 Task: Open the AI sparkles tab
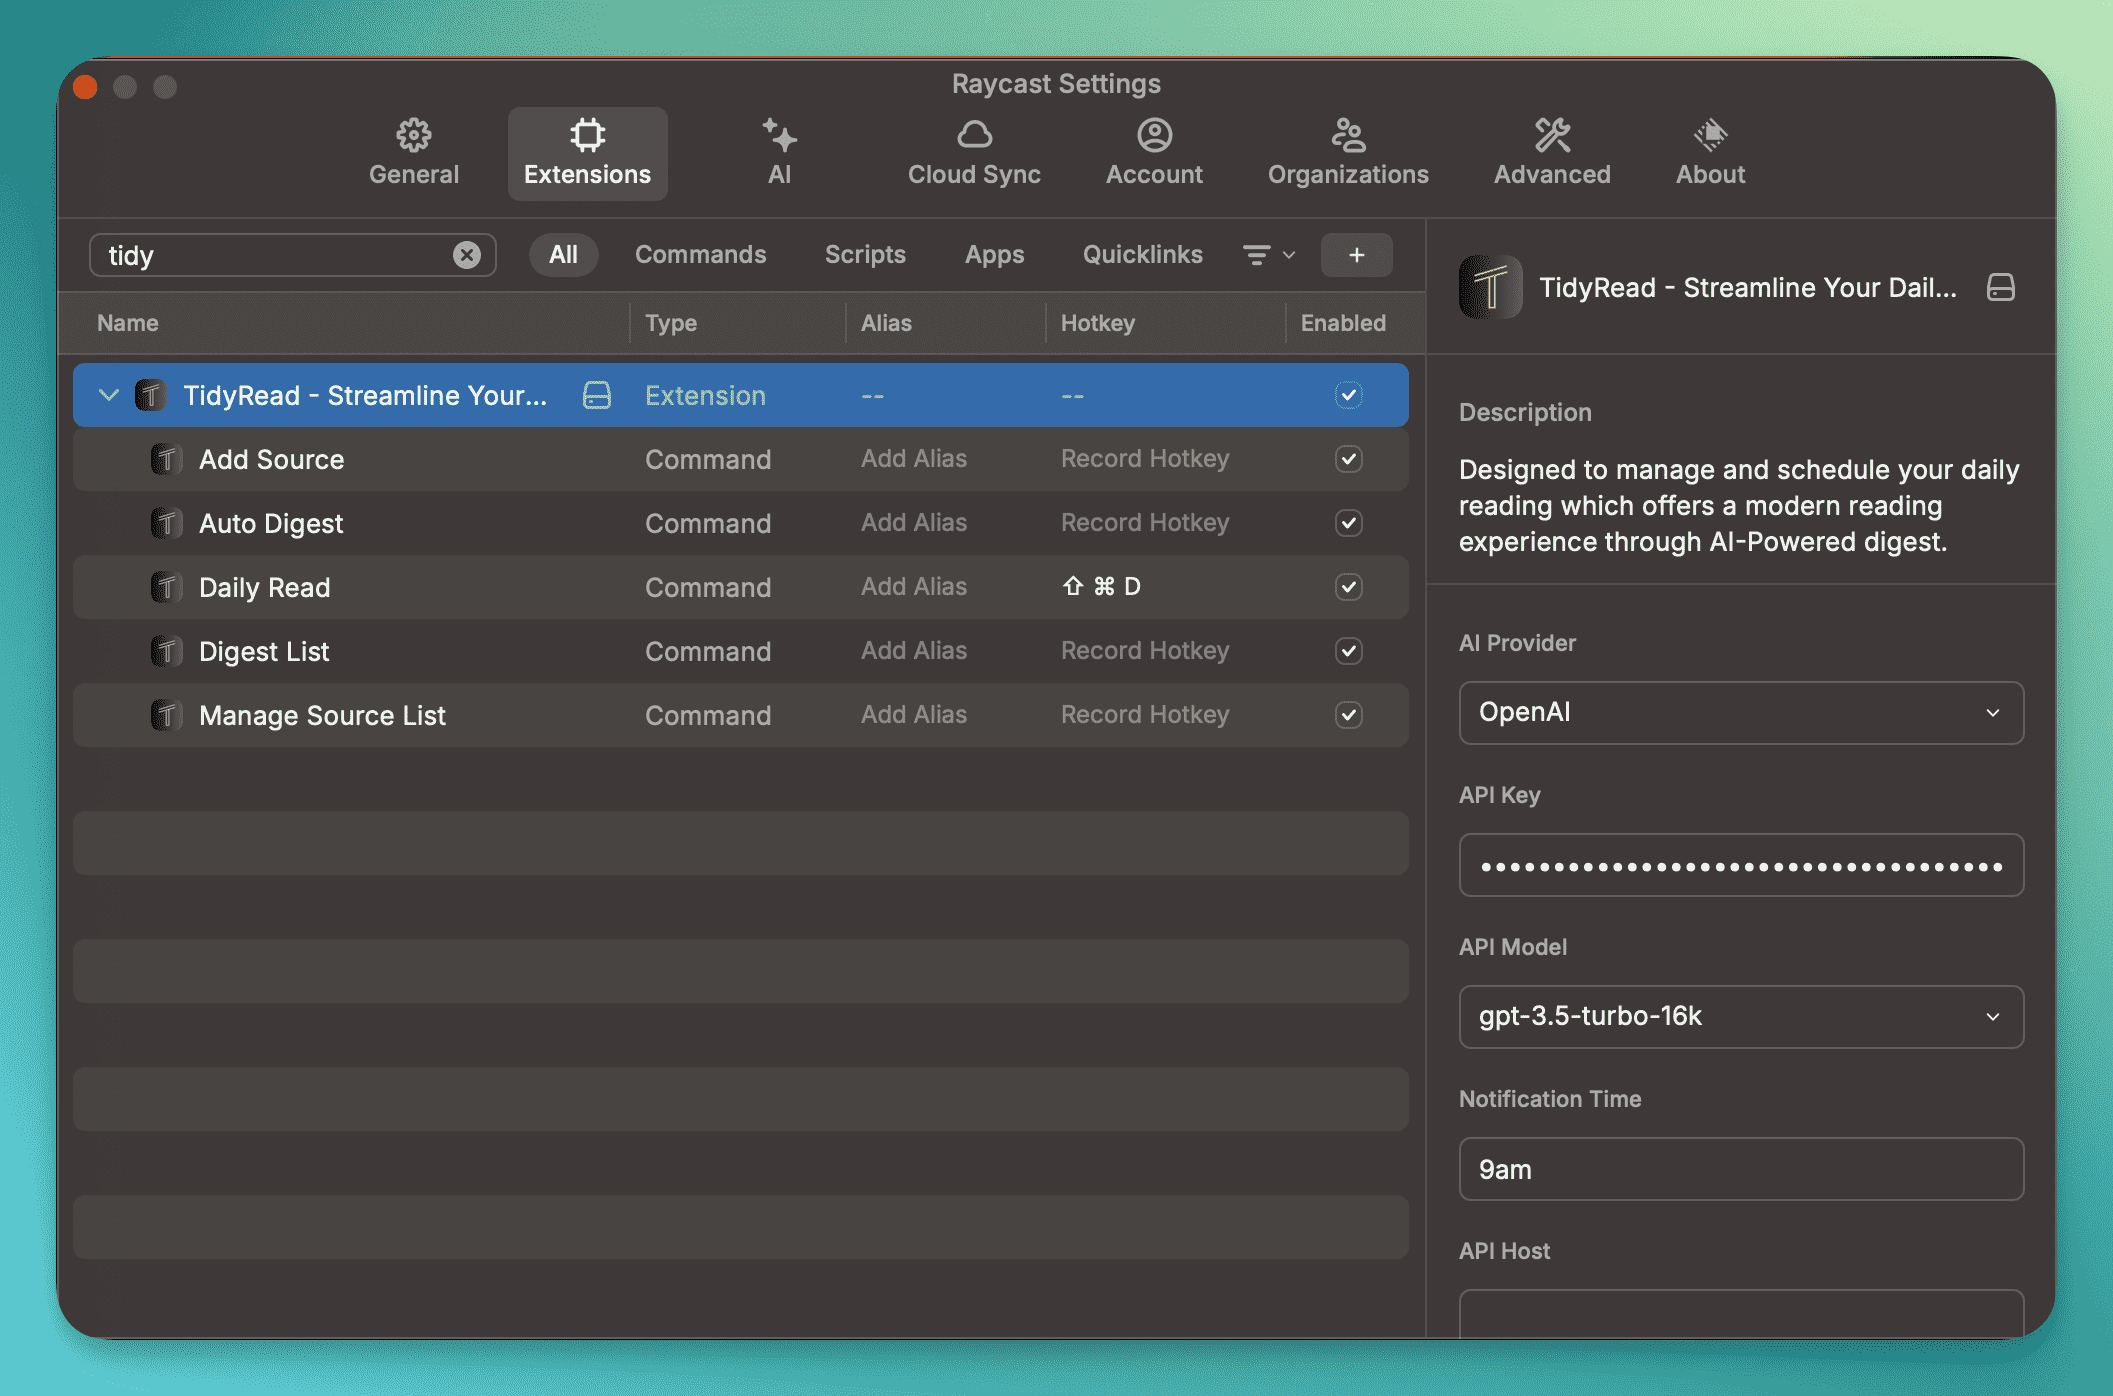pyautogui.click(x=779, y=153)
